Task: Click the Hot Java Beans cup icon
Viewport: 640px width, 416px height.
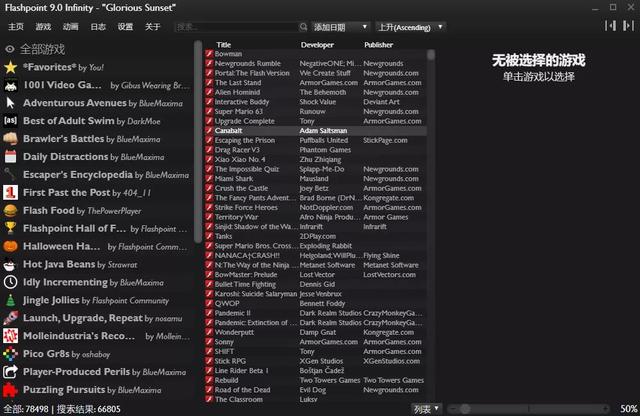Action: pyautogui.click(x=11, y=265)
